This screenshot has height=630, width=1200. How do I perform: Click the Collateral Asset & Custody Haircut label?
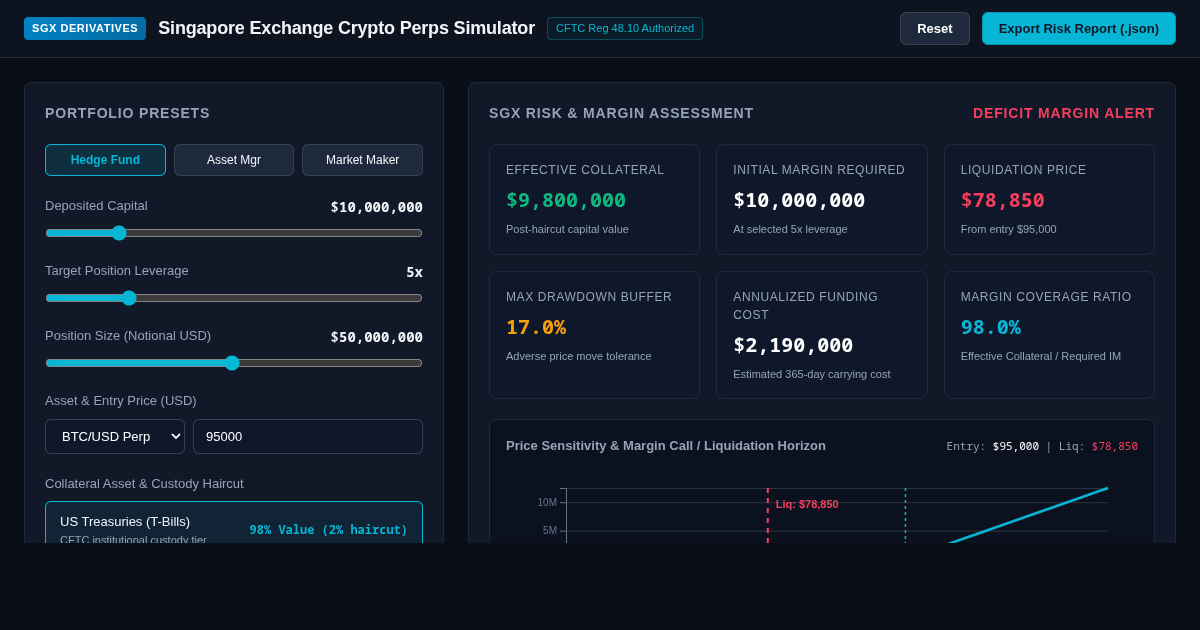(x=144, y=484)
